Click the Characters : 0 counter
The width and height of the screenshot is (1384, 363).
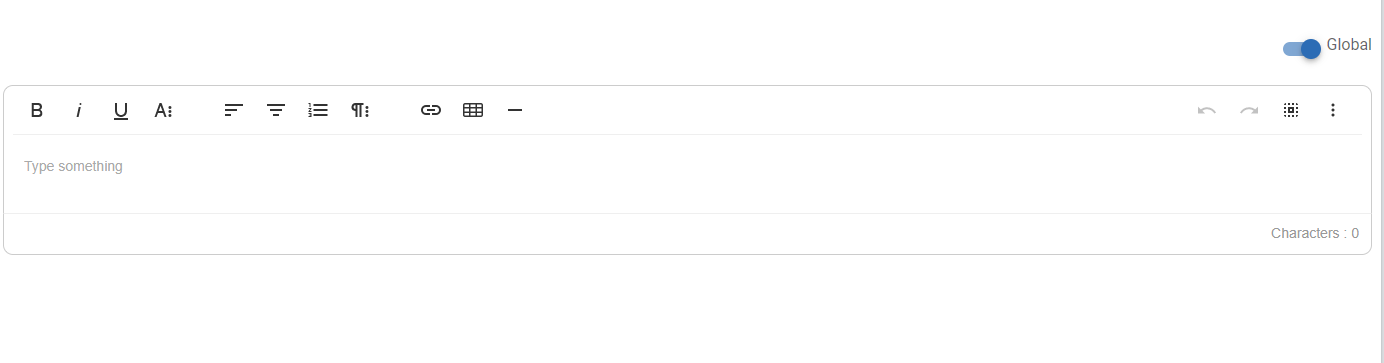point(1314,233)
